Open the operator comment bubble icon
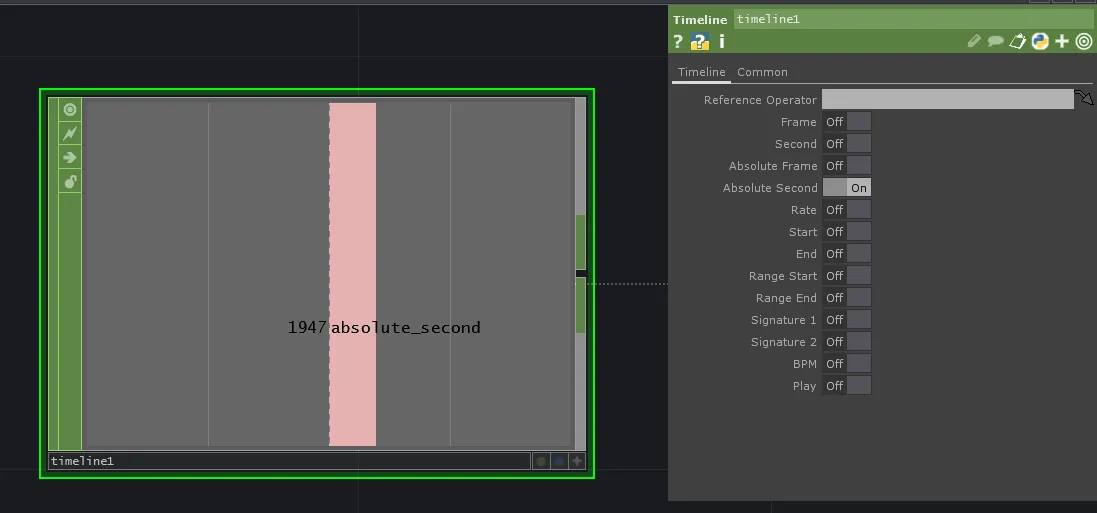This screenshot has height=513, width=1097. tap(996, 42)
